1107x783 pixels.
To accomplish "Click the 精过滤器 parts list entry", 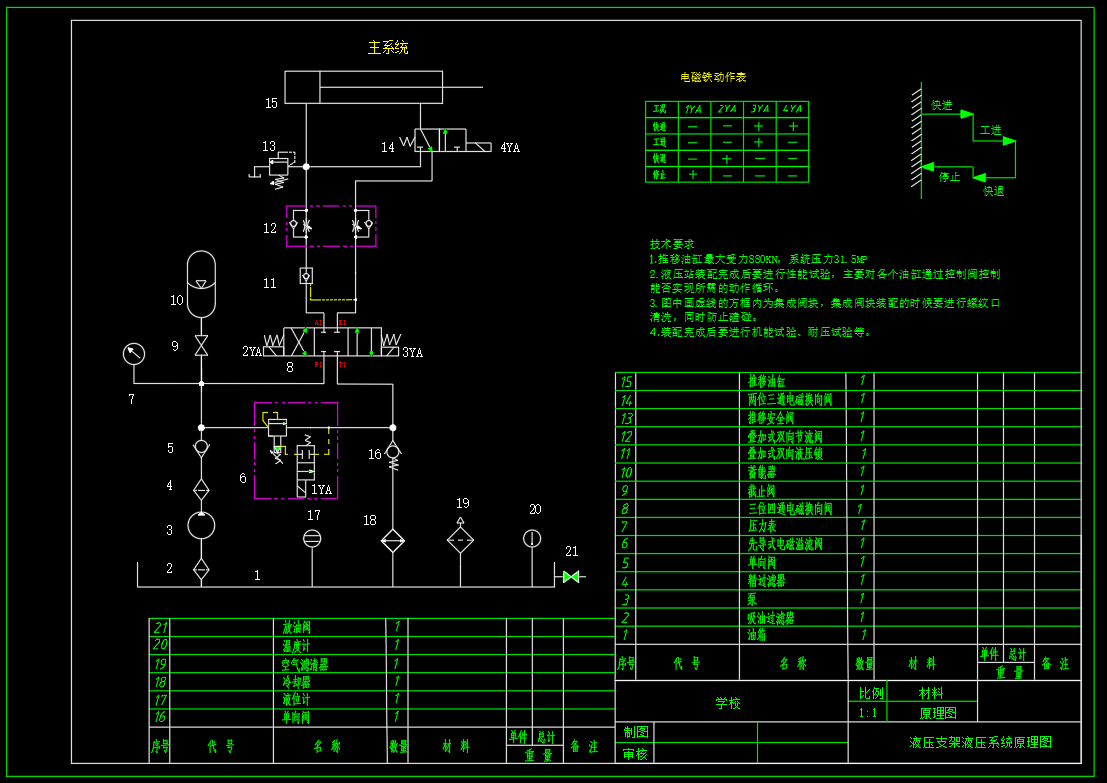I will 767,580.
